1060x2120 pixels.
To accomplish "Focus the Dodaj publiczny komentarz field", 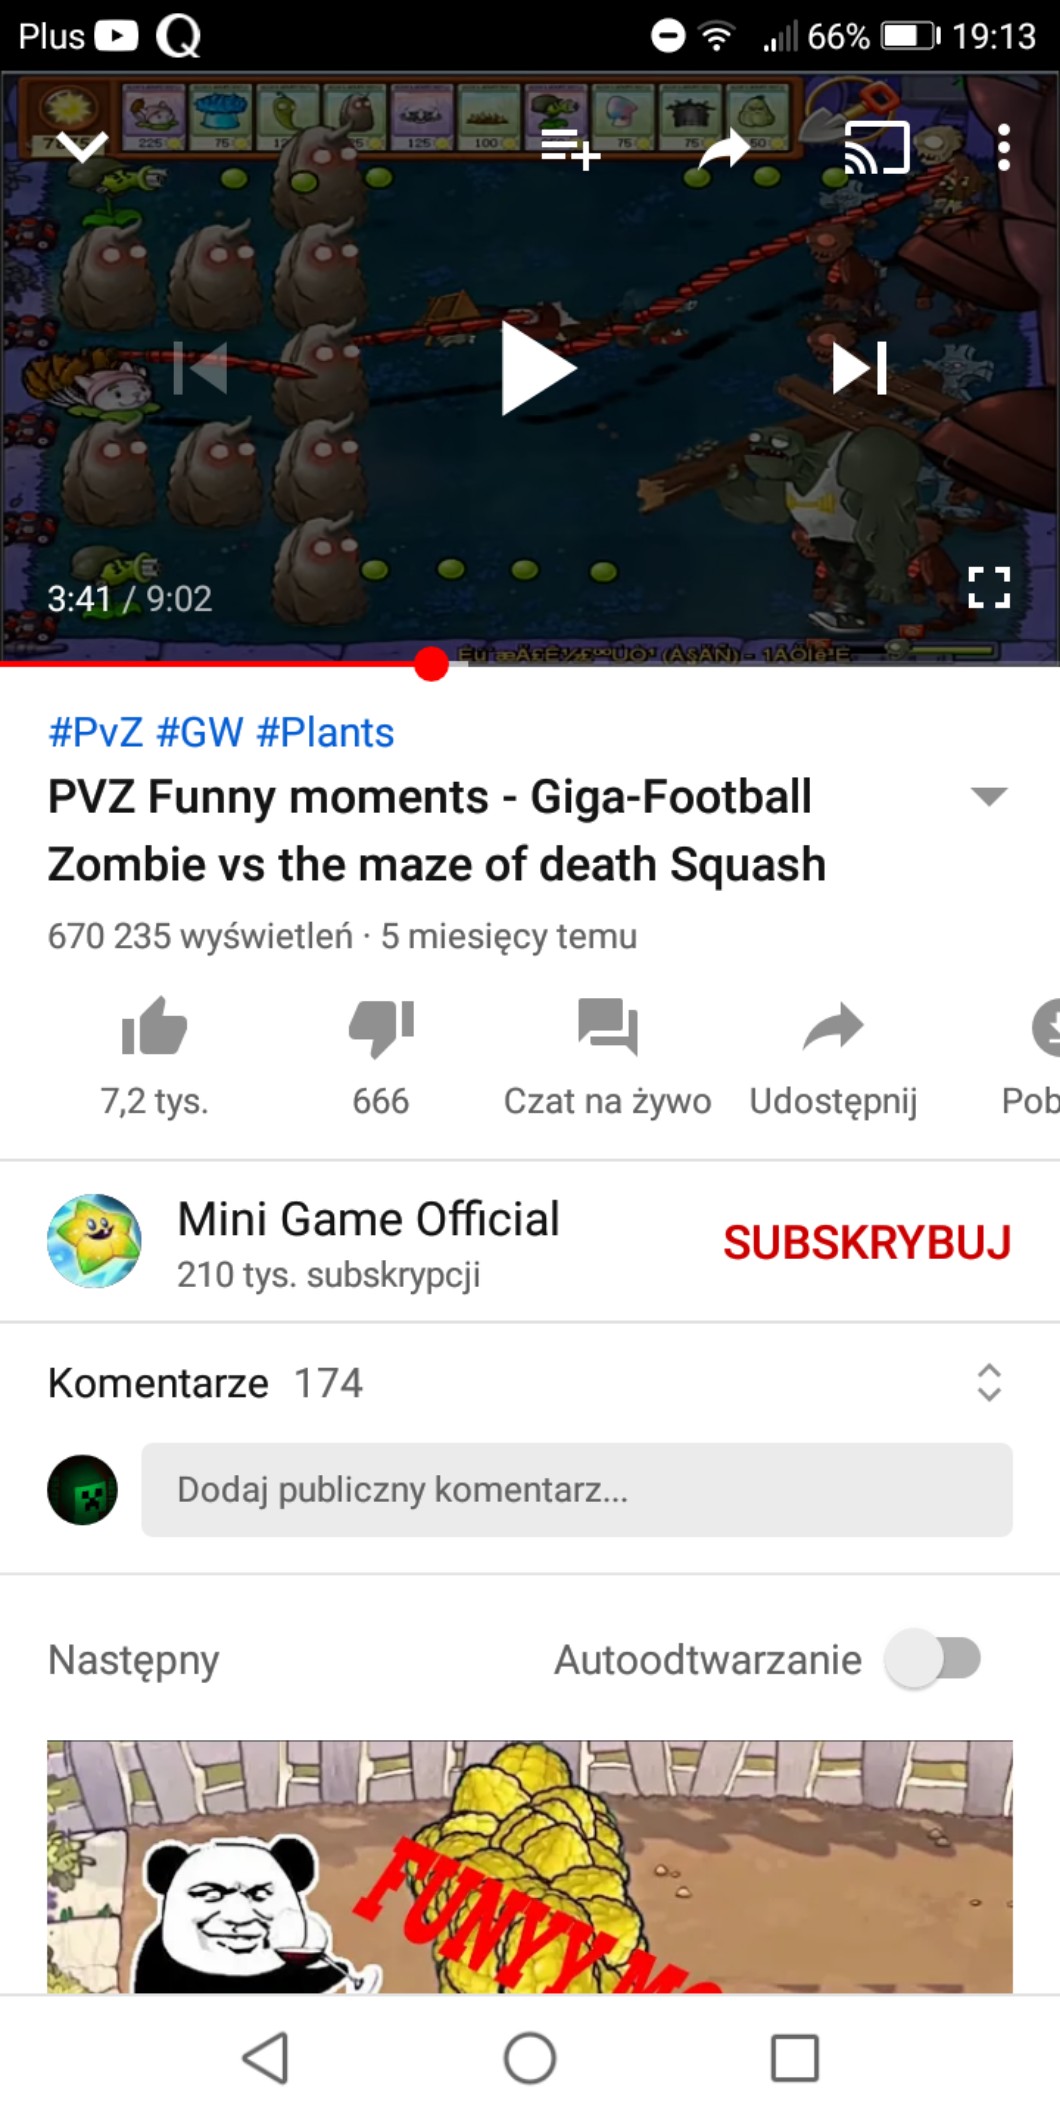I will (x=577, y=1490).
